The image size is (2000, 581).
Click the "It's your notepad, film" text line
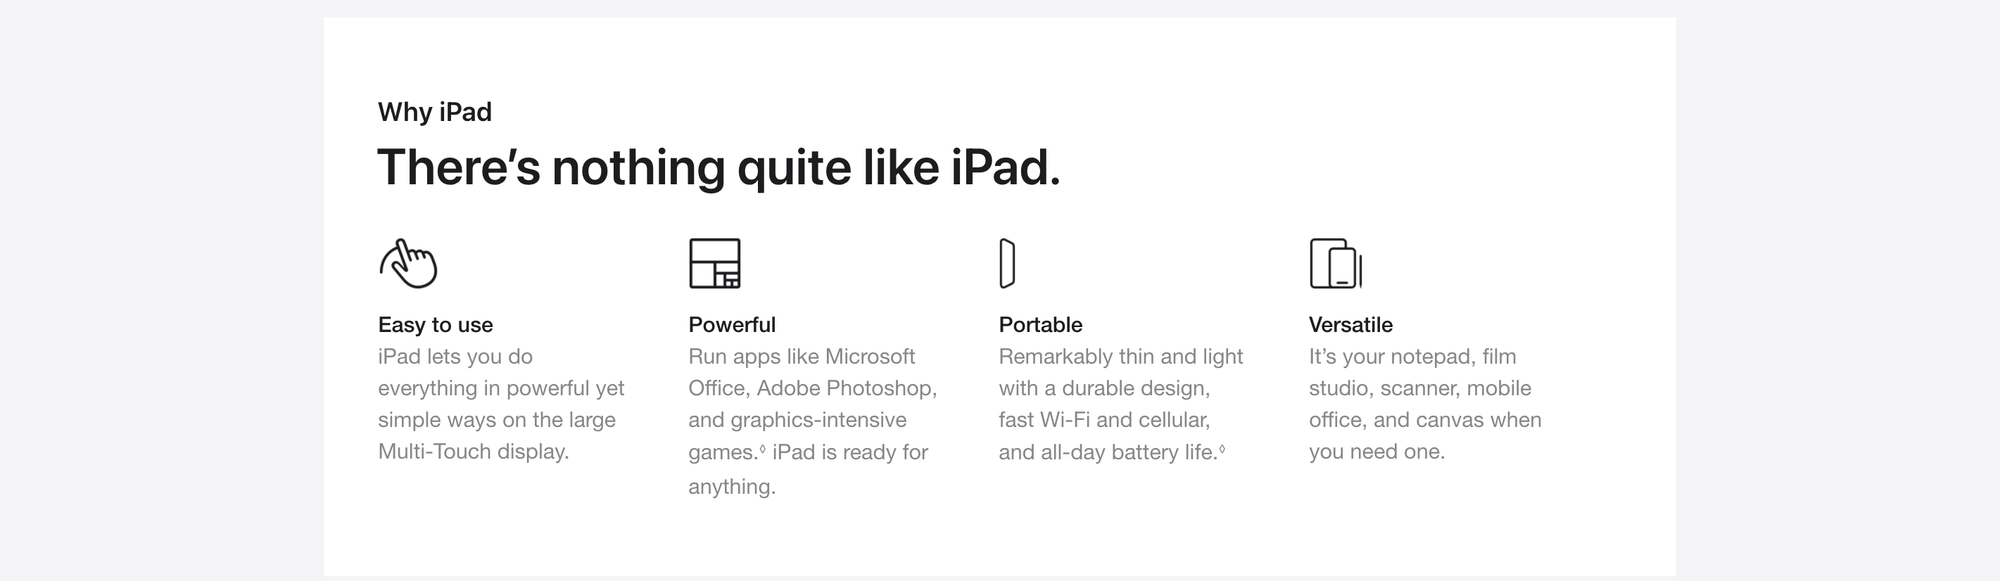coord(1412,357)
